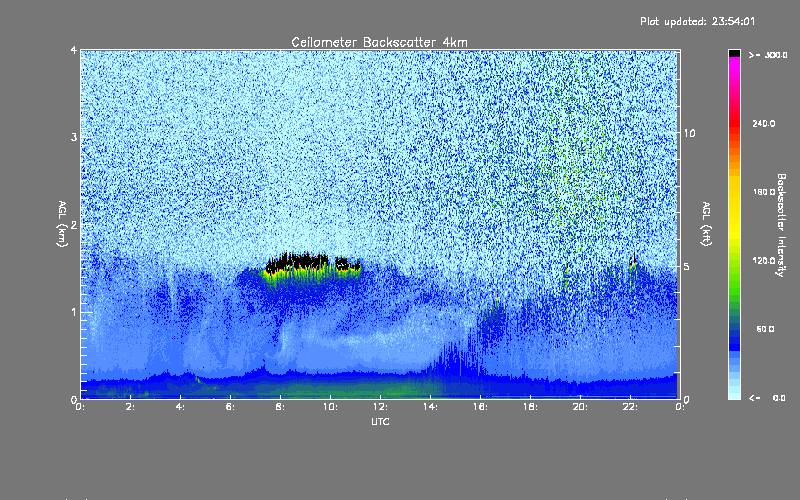Click the right "AGL (kft)" axis label
The width and height of the screenshot is (800, 500).
(706, 224)
